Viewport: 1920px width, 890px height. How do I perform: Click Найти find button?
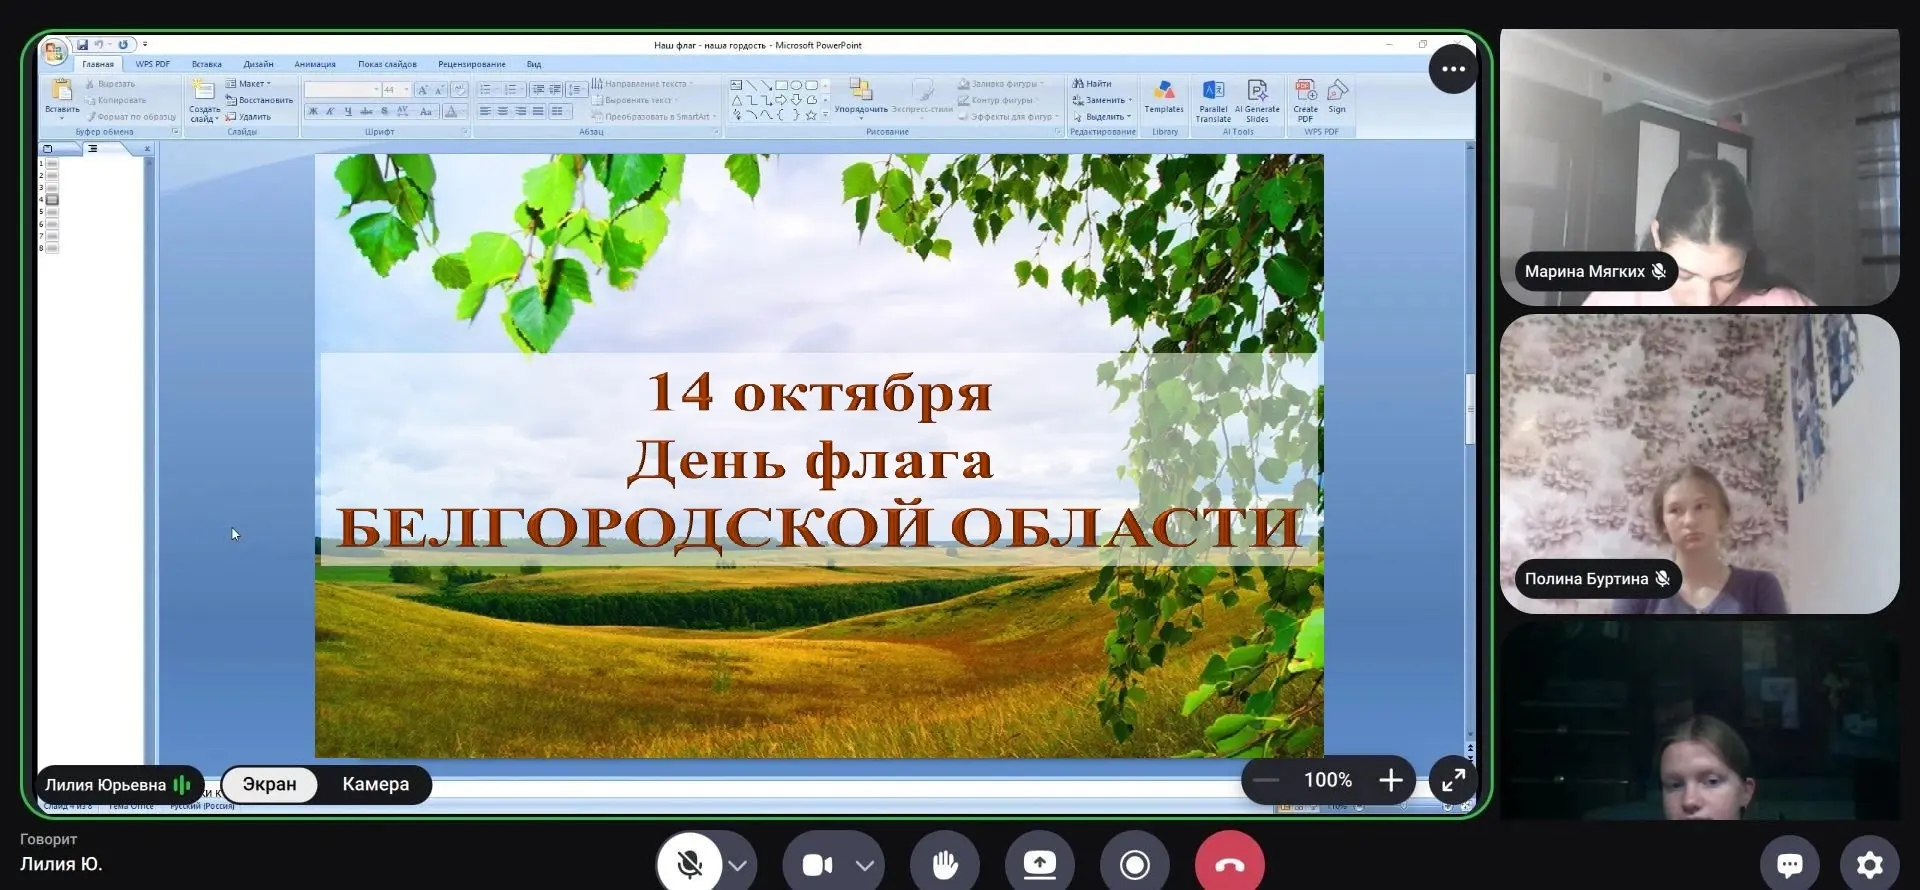point(1092,84)
